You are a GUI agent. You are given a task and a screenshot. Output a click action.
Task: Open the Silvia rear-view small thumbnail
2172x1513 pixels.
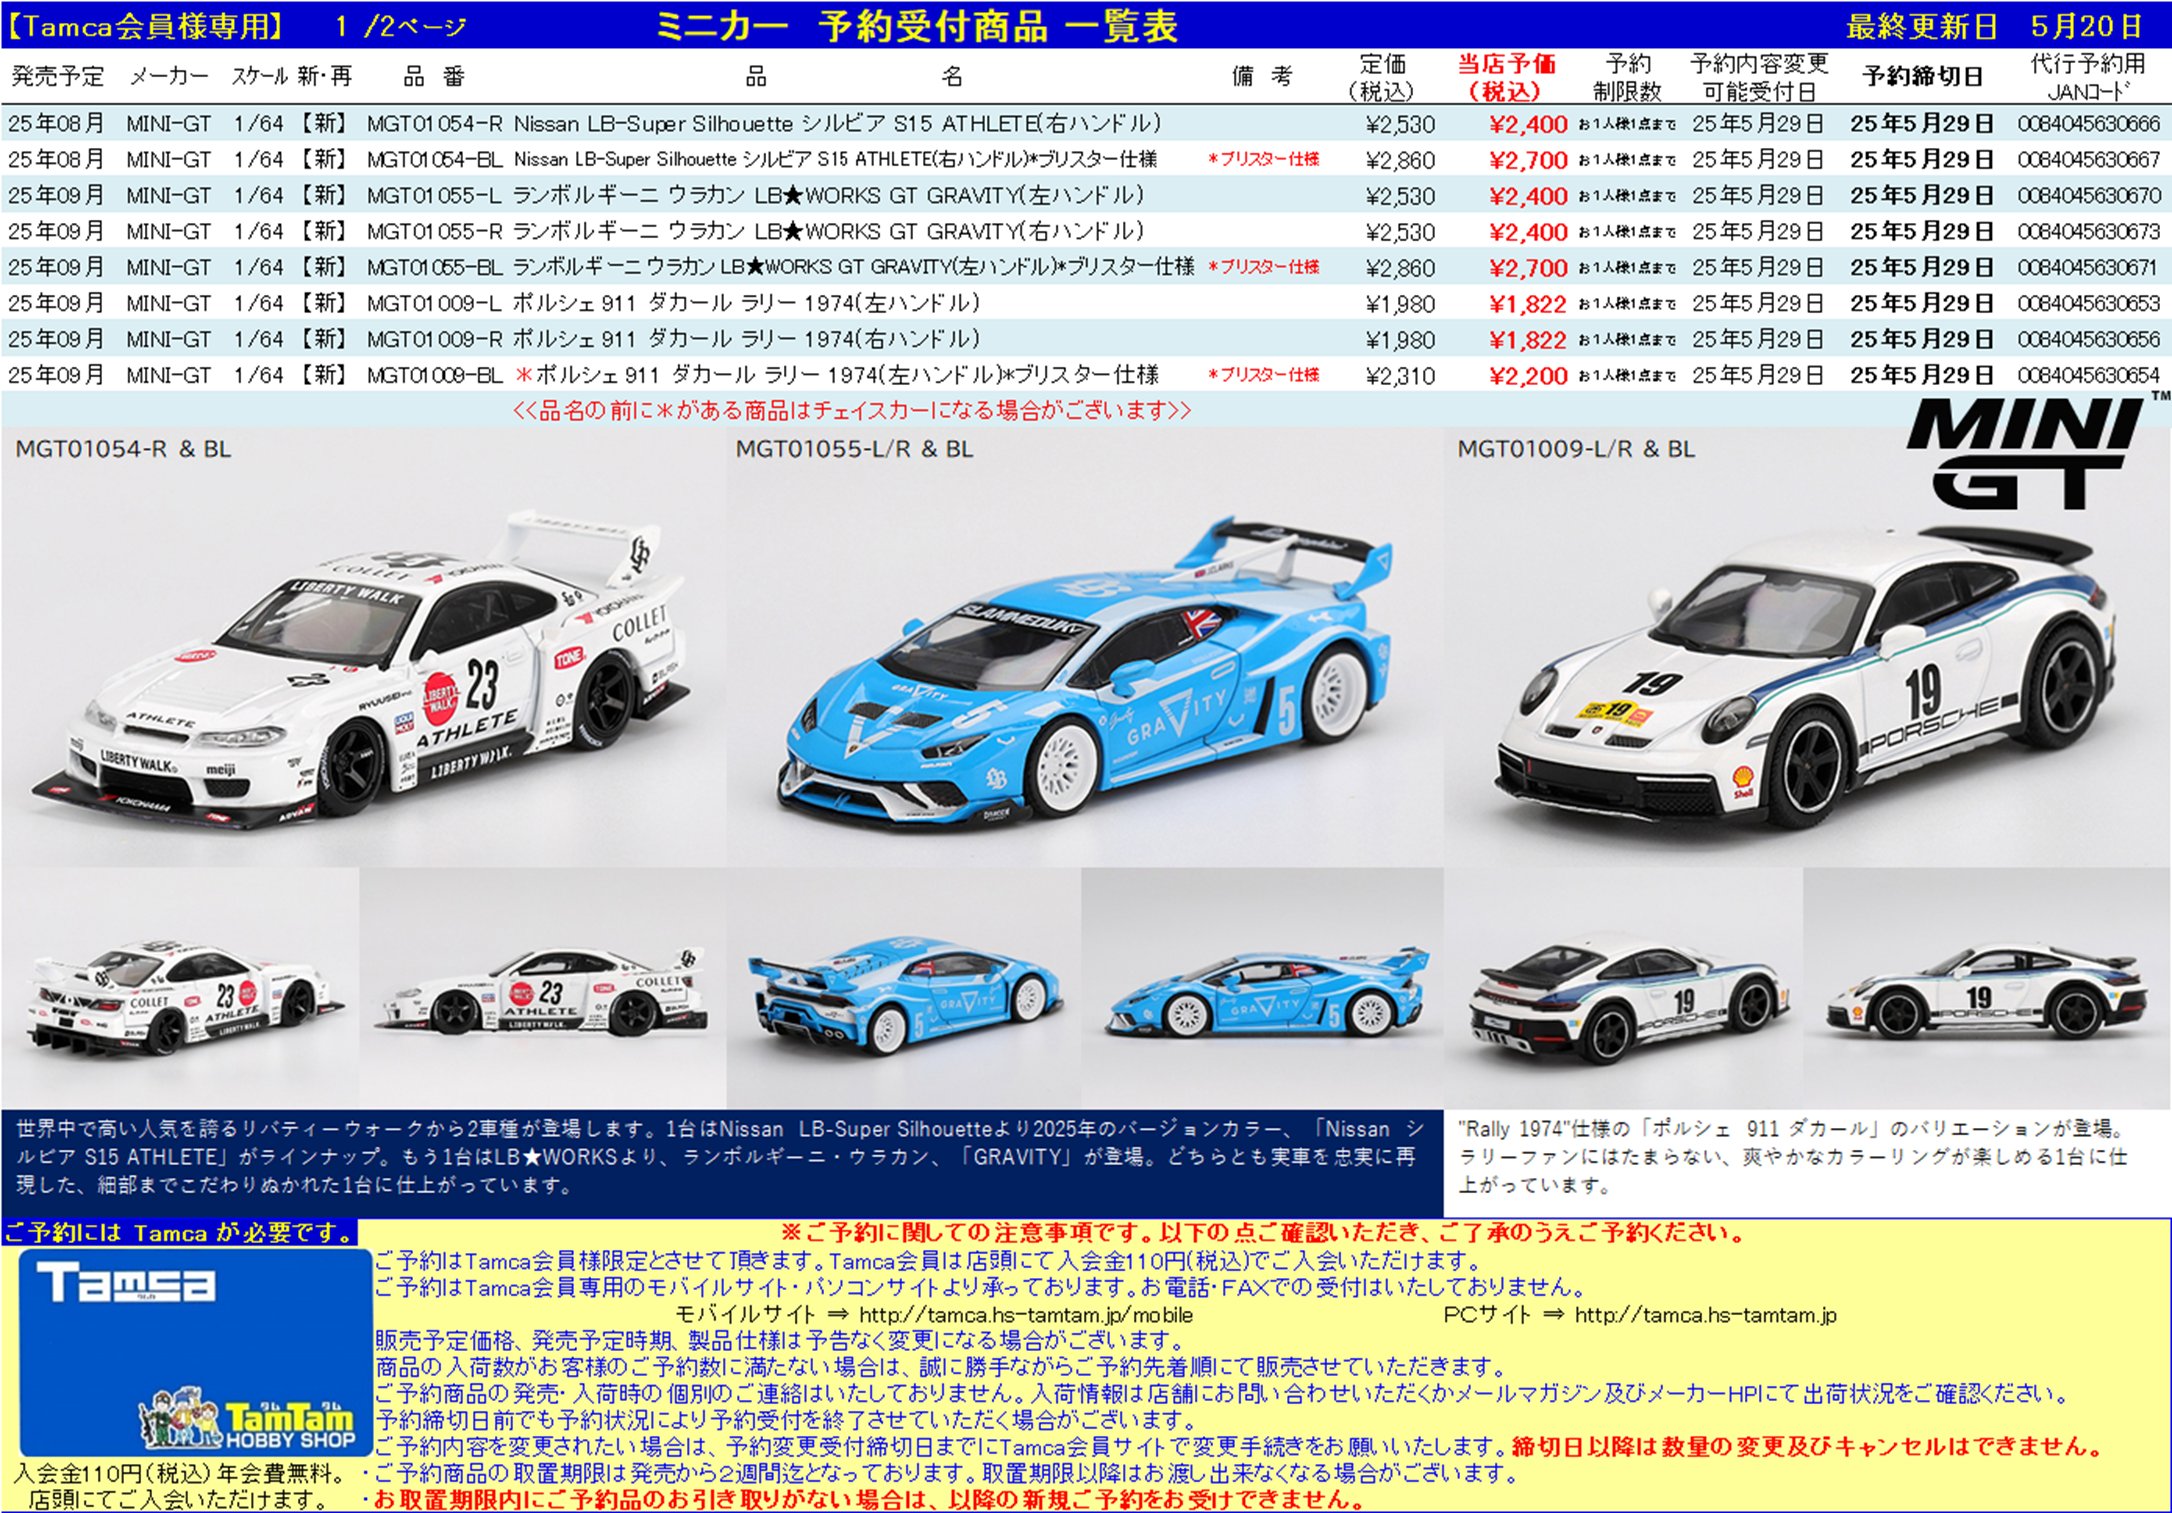pyautogui.click(x=181, y=990)
